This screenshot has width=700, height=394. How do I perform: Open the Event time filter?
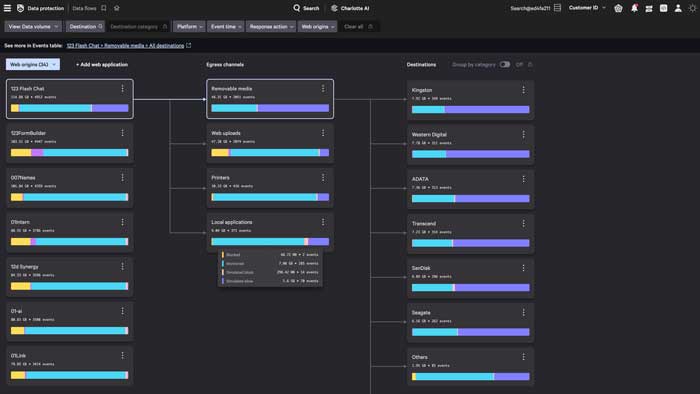click(x=226, y=27)
